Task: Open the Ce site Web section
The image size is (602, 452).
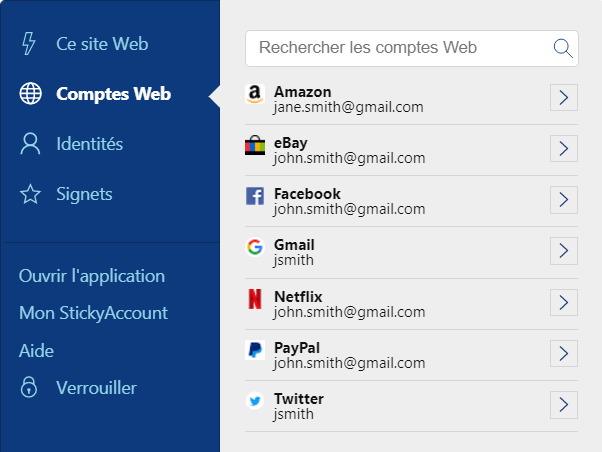Action: 102,44
